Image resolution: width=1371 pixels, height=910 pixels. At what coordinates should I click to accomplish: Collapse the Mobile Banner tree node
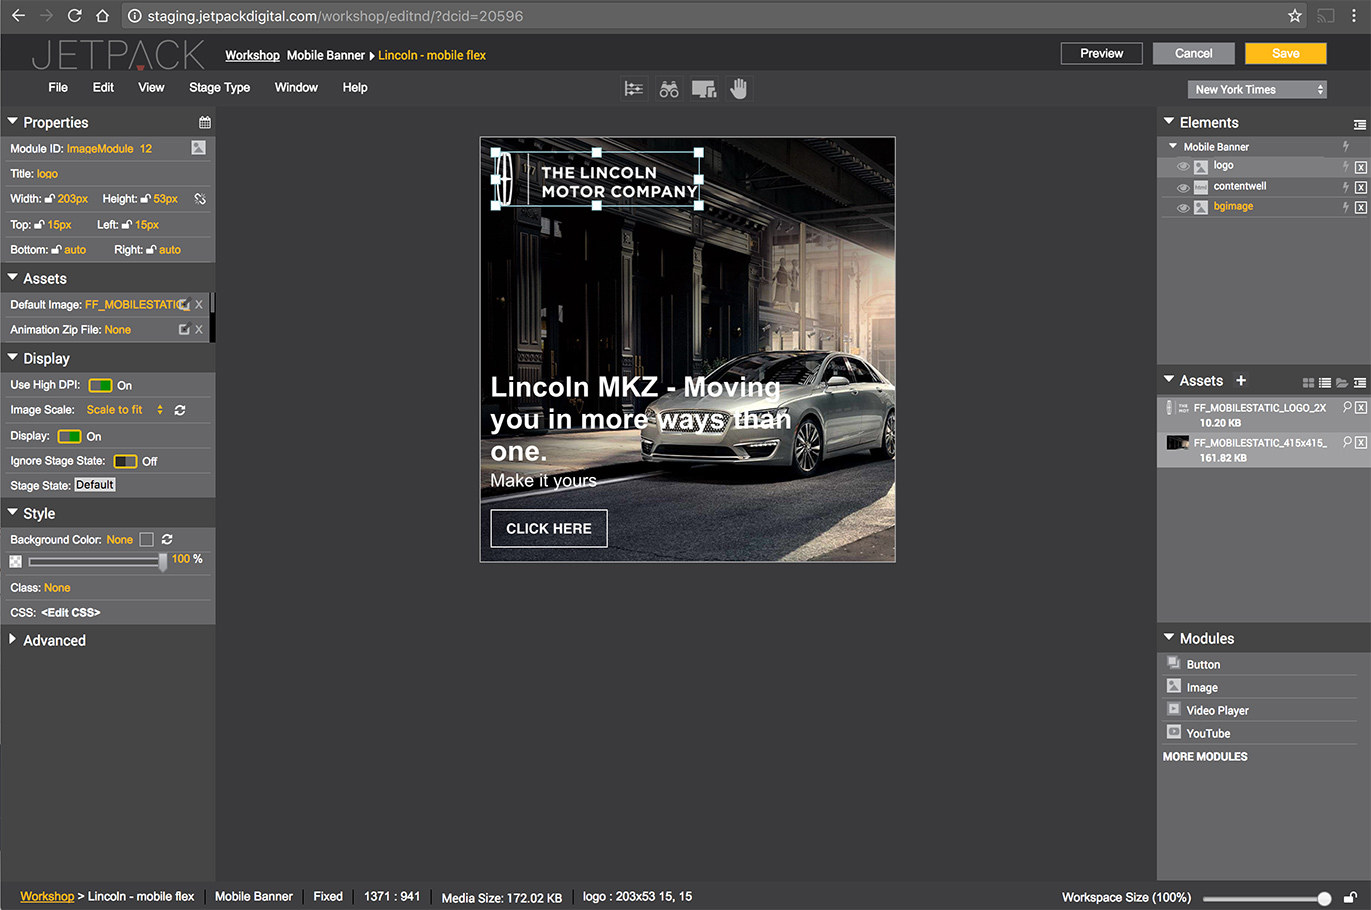[x=1174, y=146]
